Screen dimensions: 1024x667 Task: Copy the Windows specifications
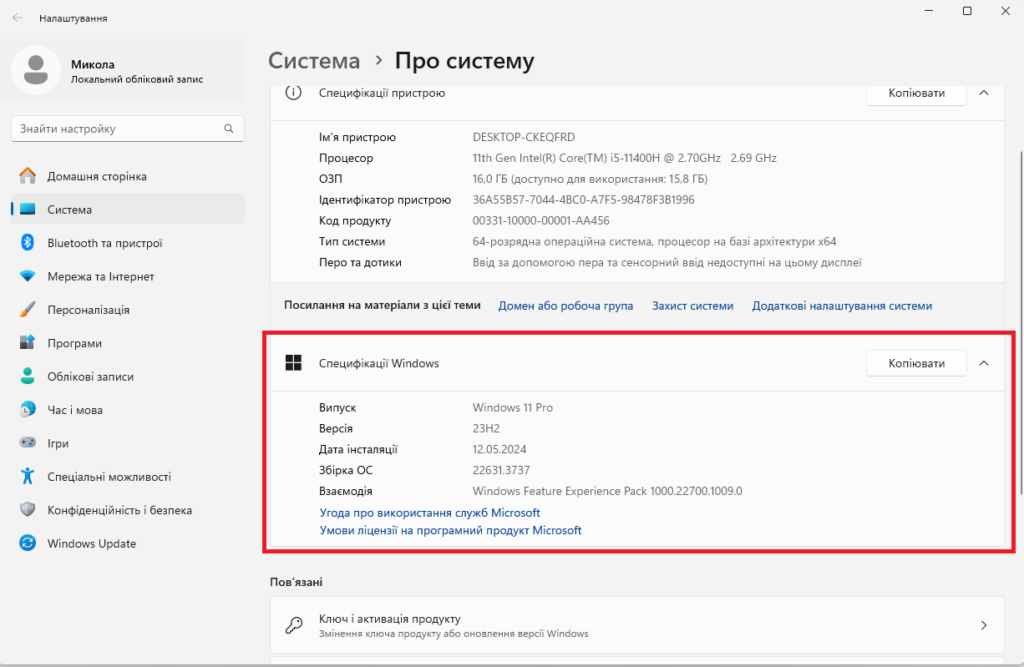(x=916, y=363)
